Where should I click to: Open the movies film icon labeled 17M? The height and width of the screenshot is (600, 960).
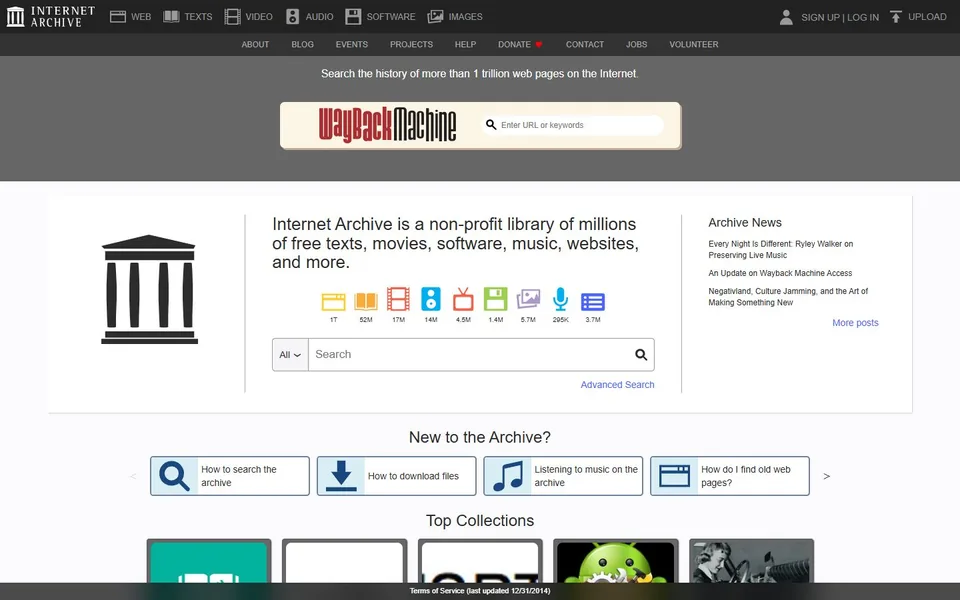(x=399, y=299)
